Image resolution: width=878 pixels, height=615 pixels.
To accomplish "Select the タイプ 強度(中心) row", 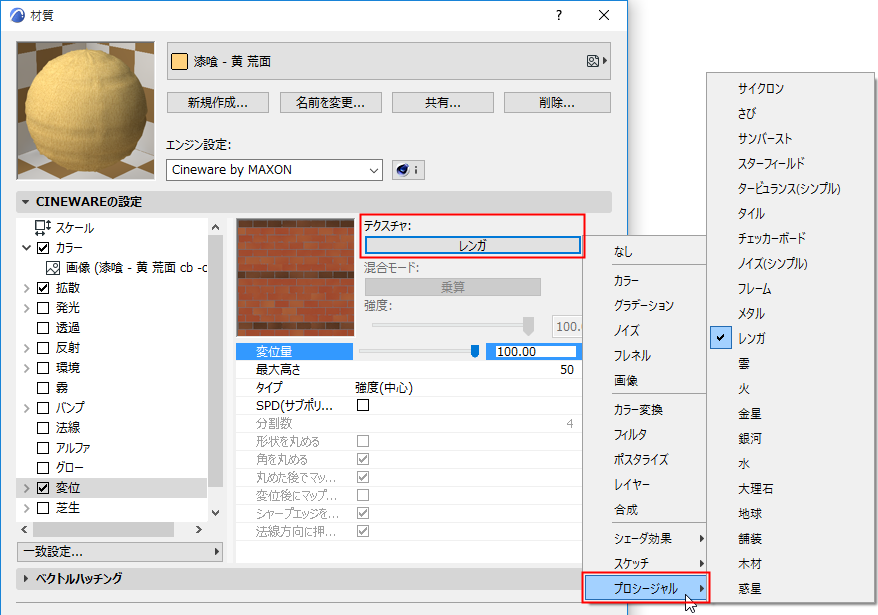I will 409,388.
